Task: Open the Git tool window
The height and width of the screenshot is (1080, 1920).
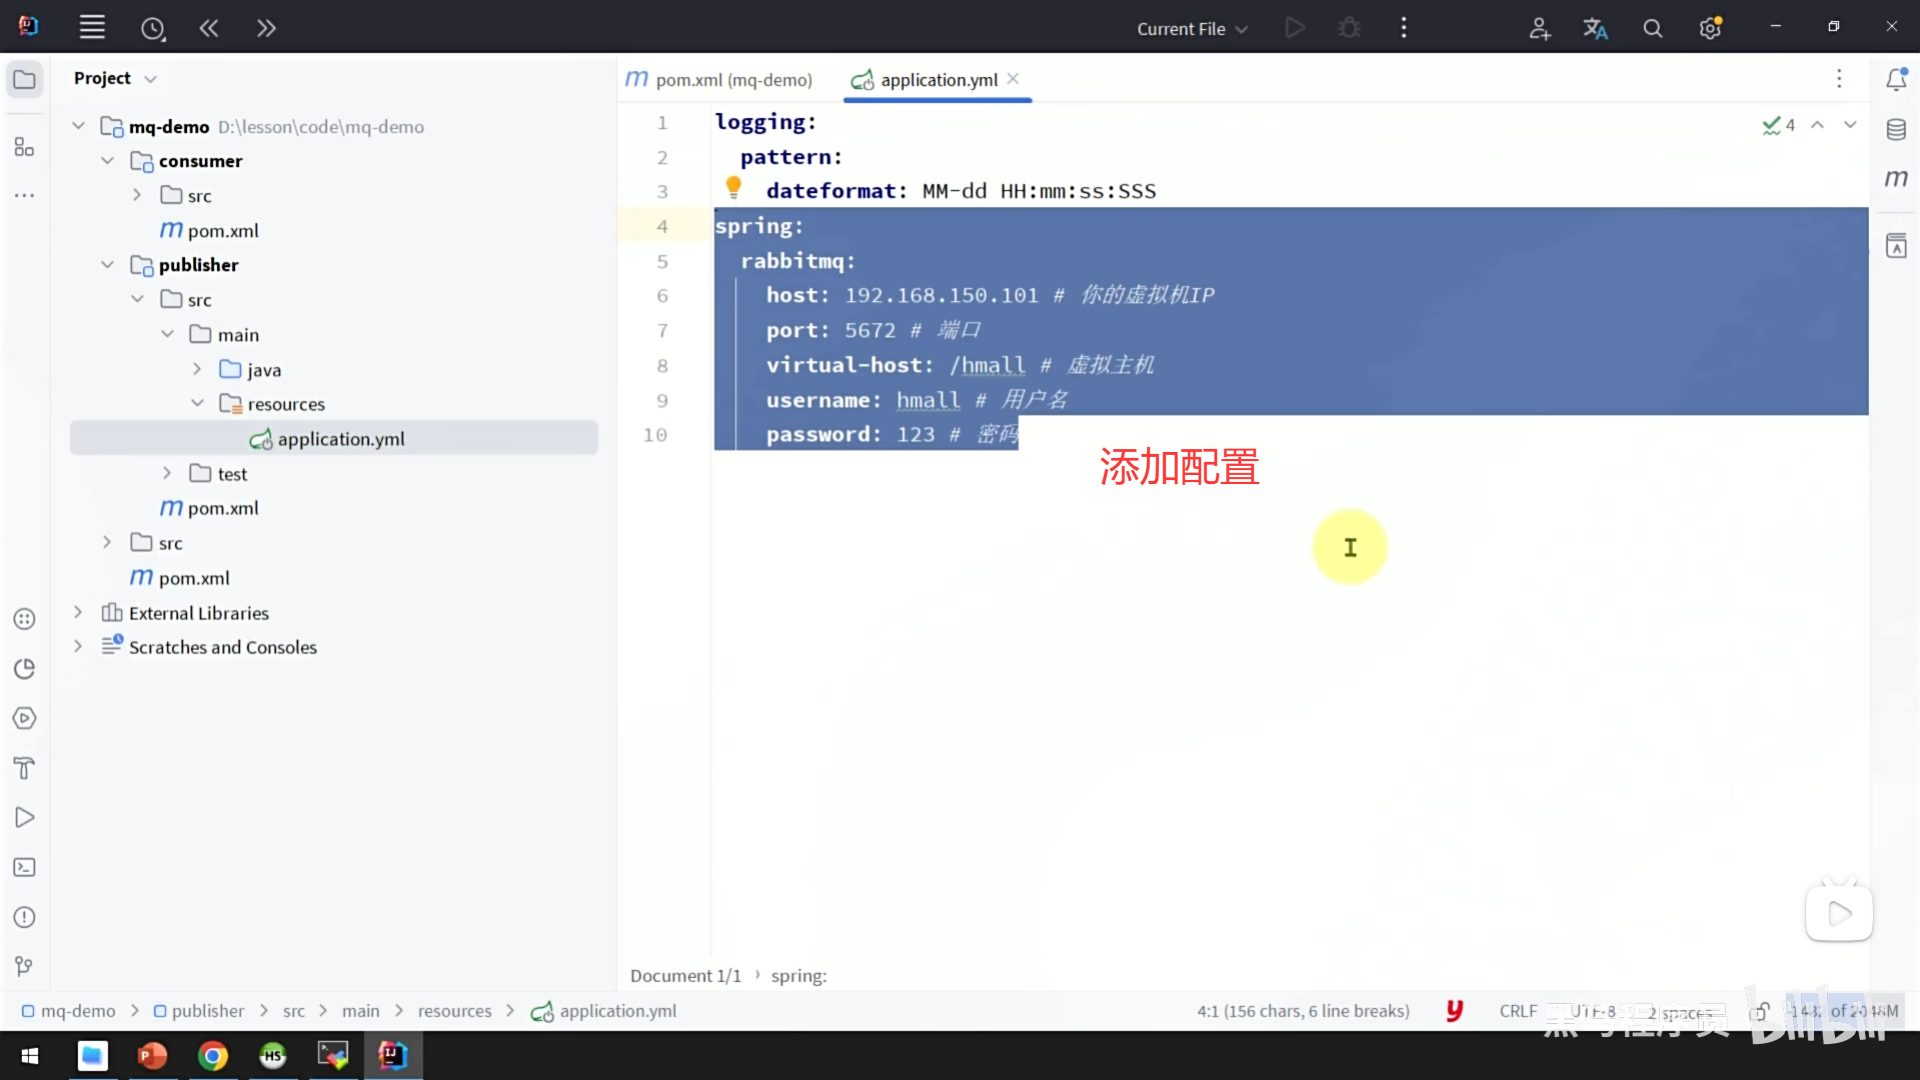Action: 25,967
